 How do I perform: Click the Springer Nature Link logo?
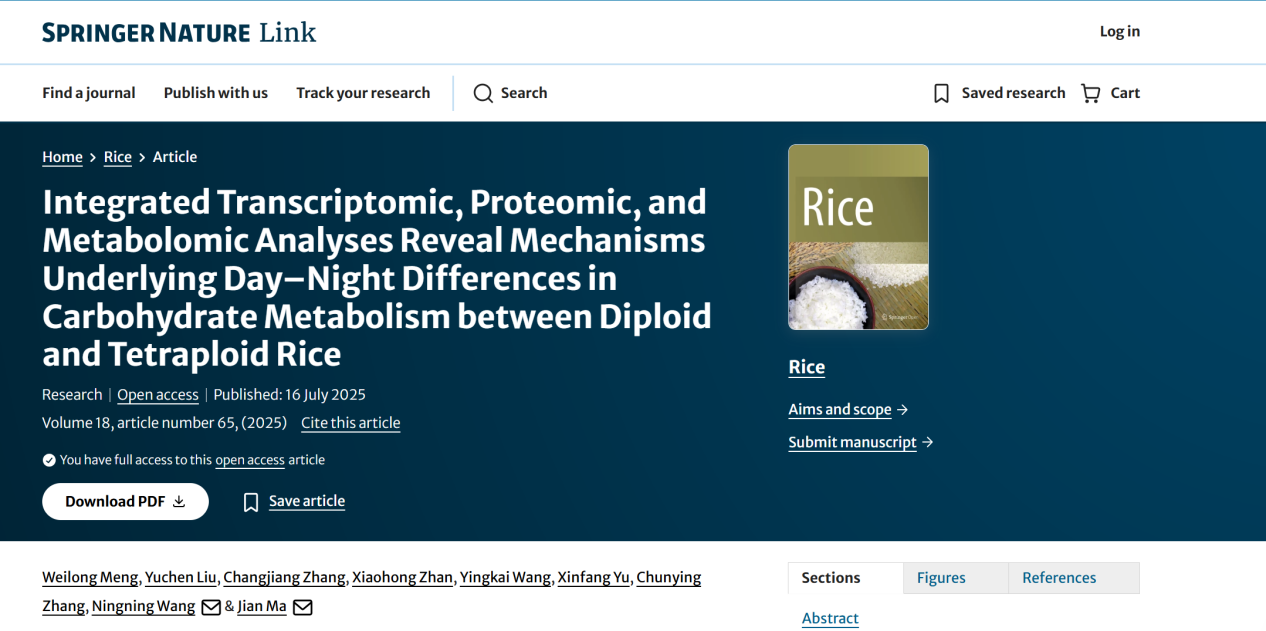pyautogui.click(x=179, y=32)
